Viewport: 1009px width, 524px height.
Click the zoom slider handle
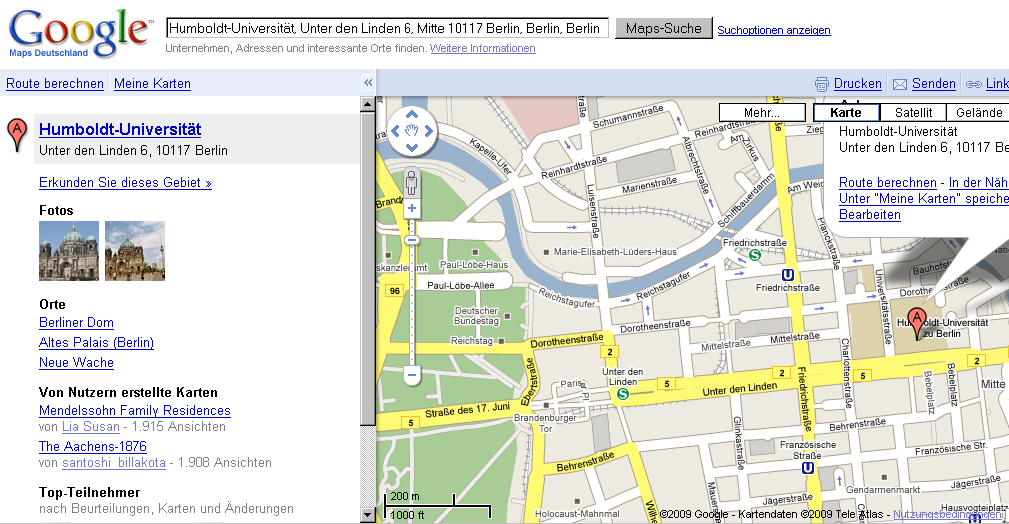412,240
